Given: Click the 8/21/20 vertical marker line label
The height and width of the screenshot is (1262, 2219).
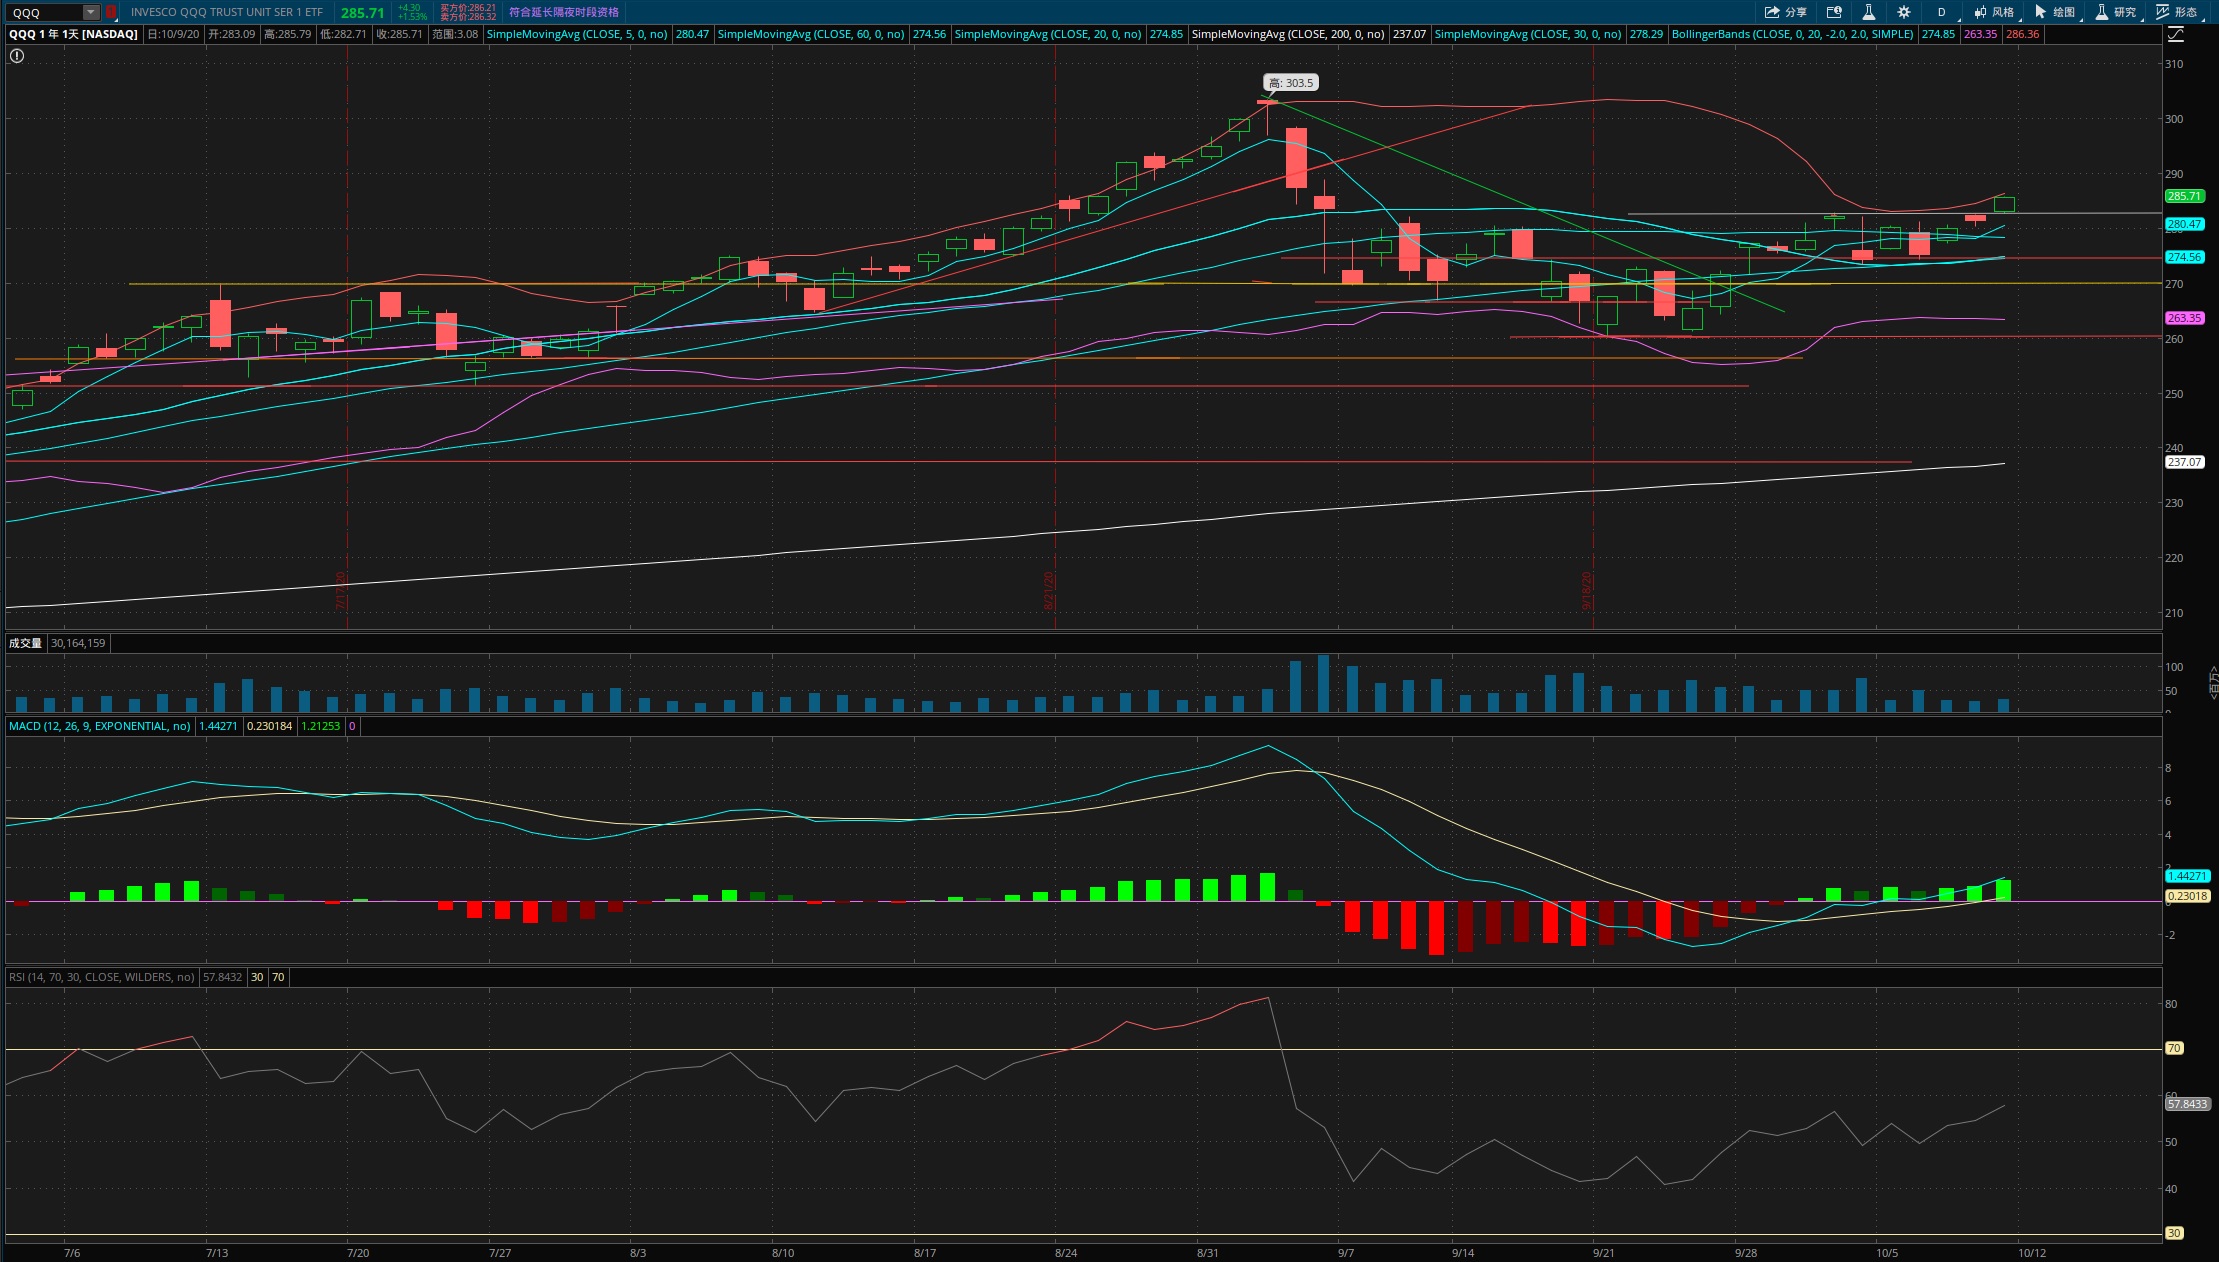Looking at the screenshot, I should (x=1049, y=590).
